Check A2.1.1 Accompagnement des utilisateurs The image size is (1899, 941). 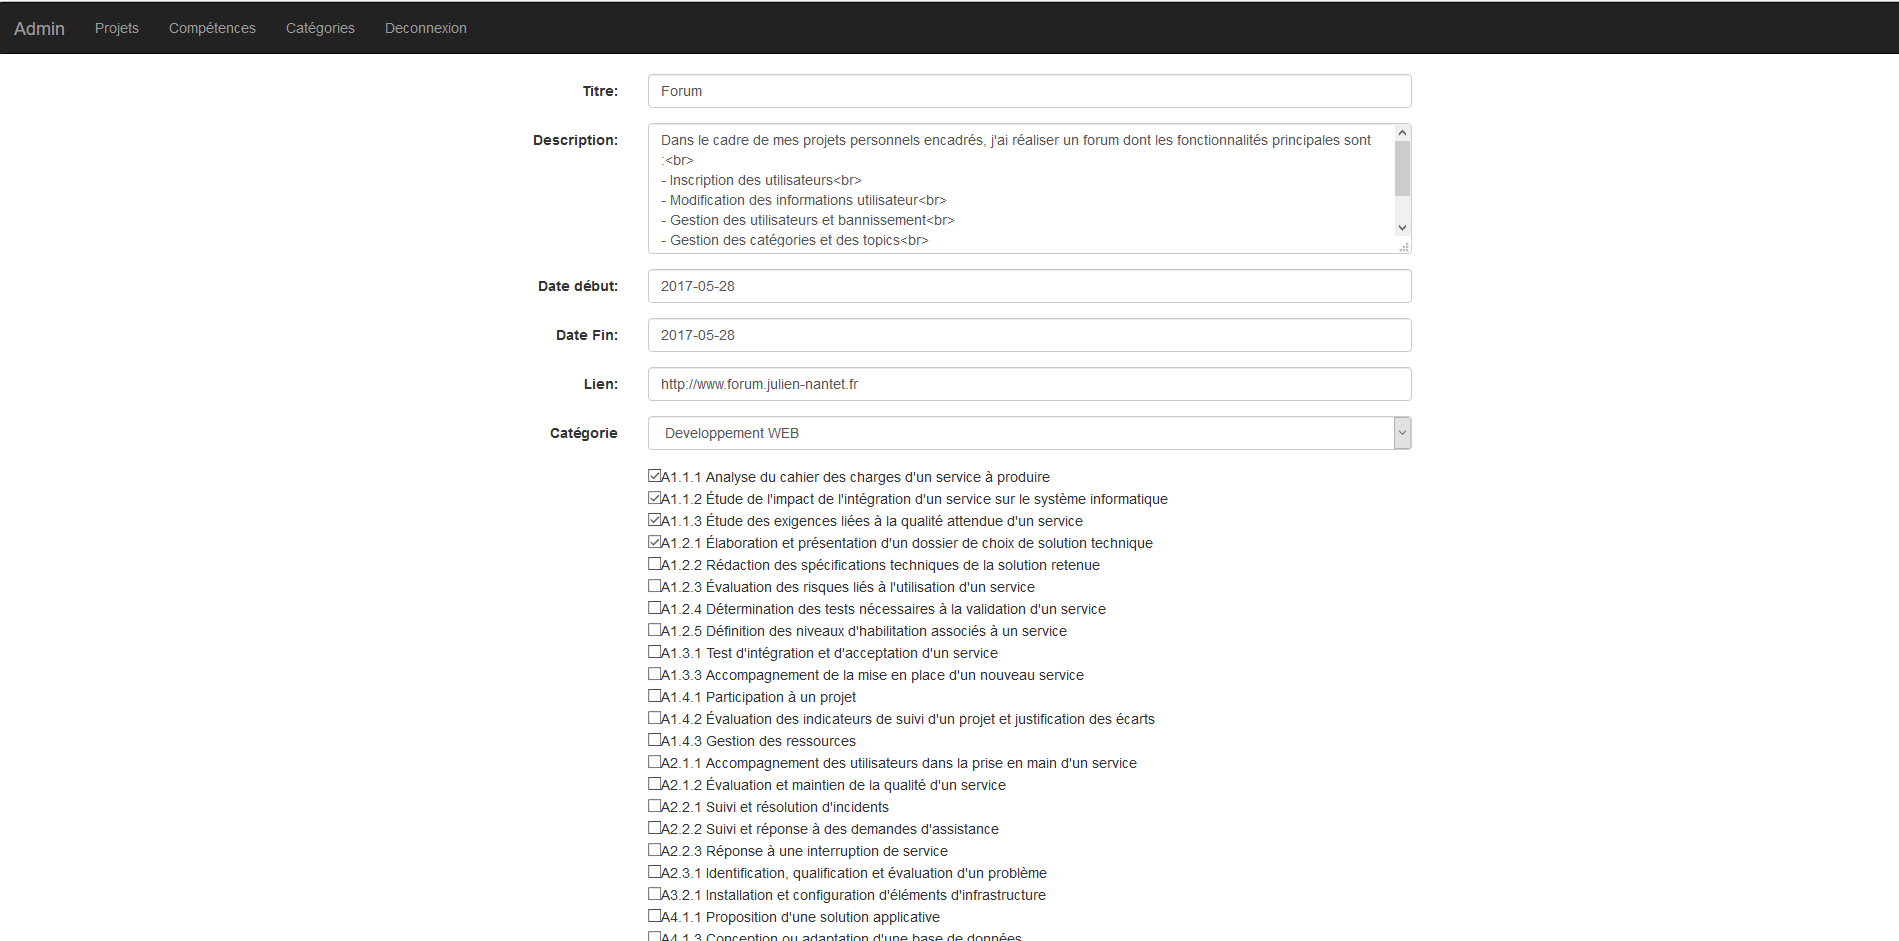pos(654,762)
